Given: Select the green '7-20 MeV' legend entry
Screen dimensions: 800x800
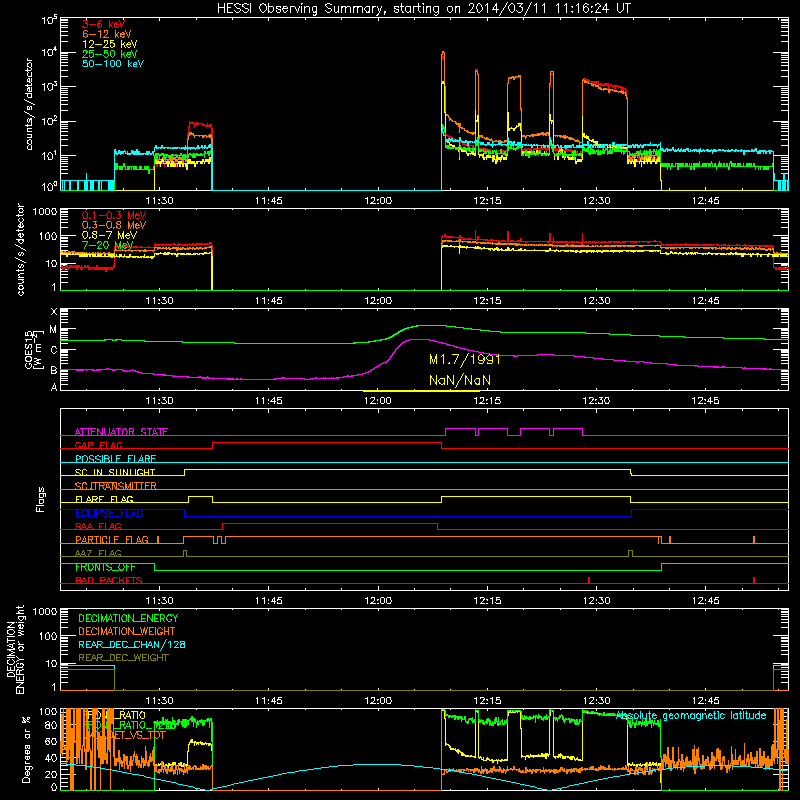Looking at the screenshot, I should pos(108,245).
